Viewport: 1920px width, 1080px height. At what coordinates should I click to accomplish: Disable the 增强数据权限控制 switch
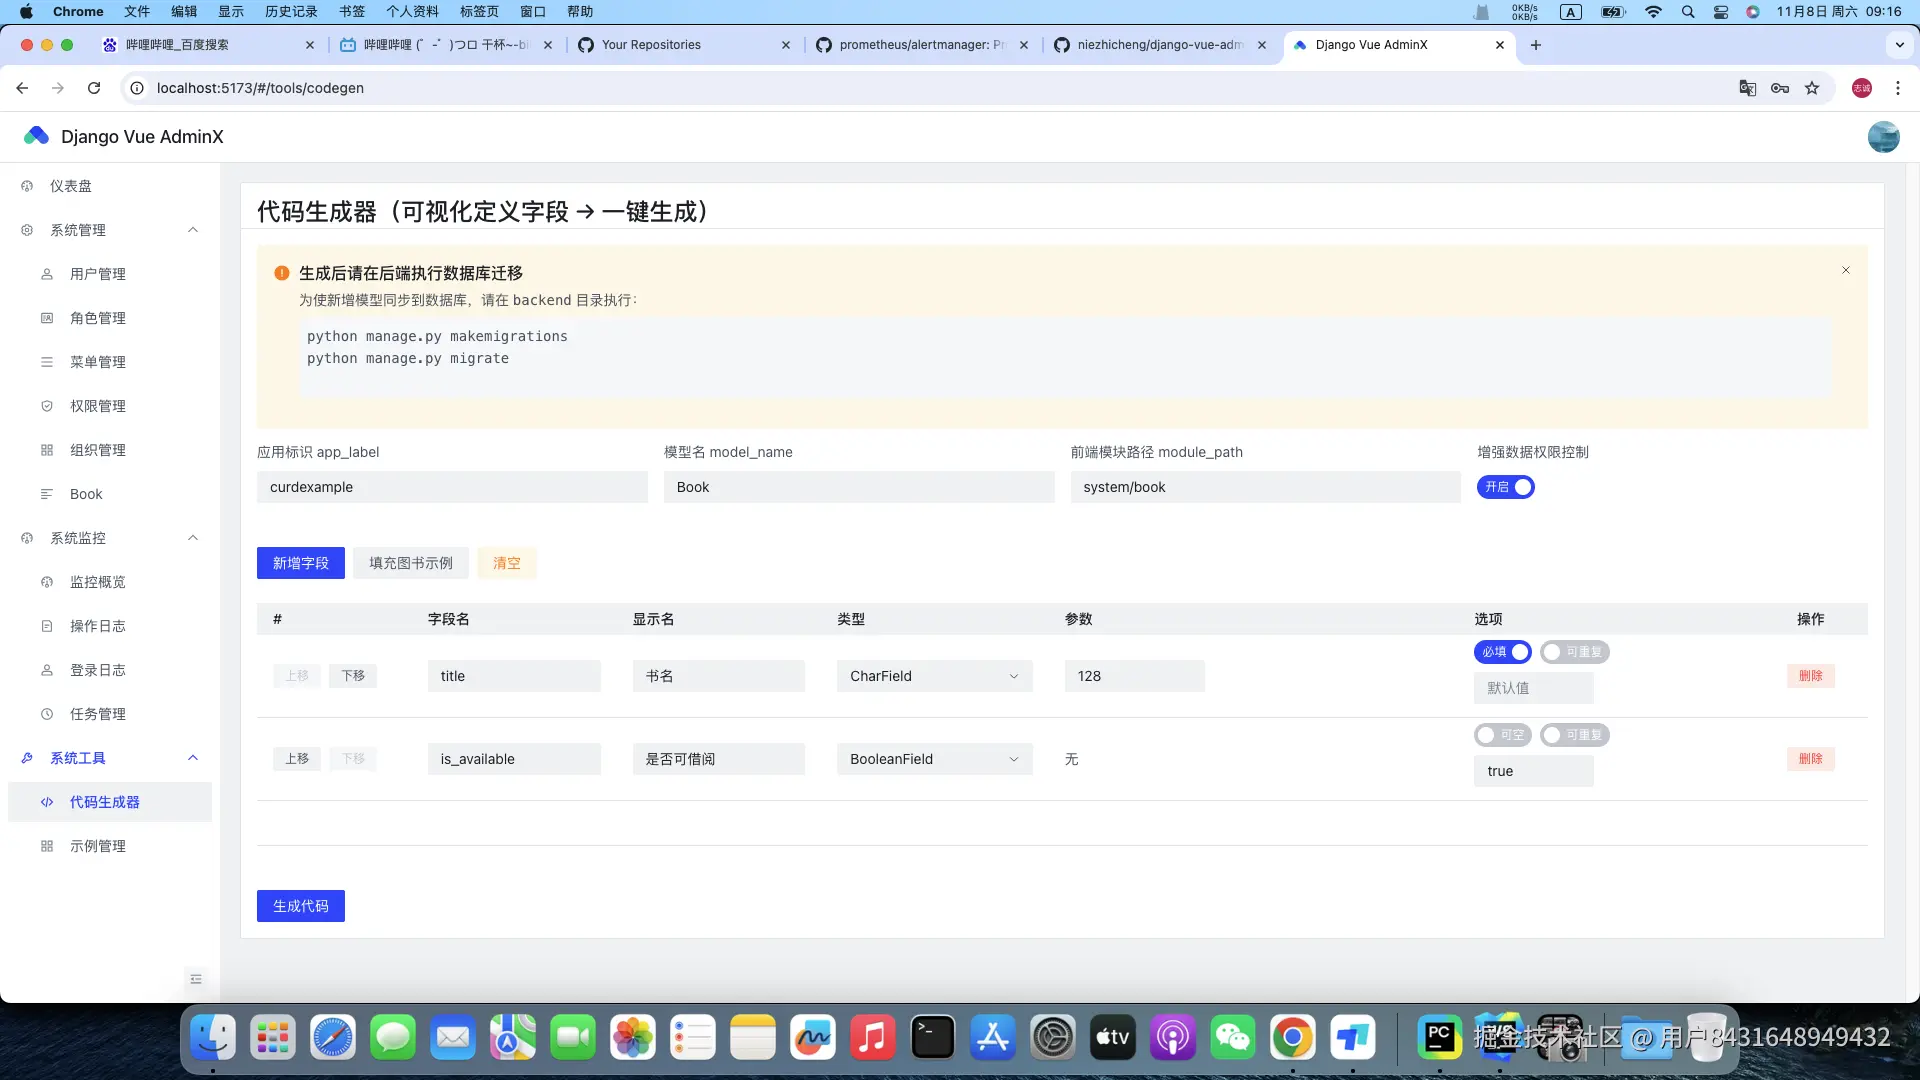click(x=1506, y=487)
